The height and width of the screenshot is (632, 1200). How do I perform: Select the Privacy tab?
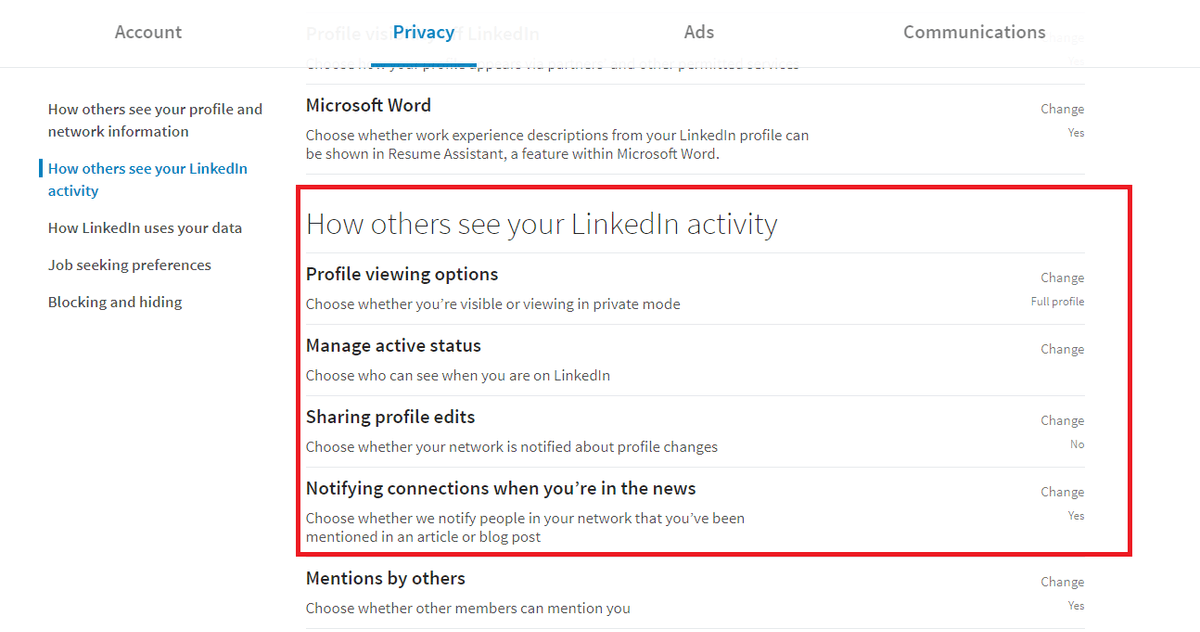pyautogui.click(x=424, y=31)
